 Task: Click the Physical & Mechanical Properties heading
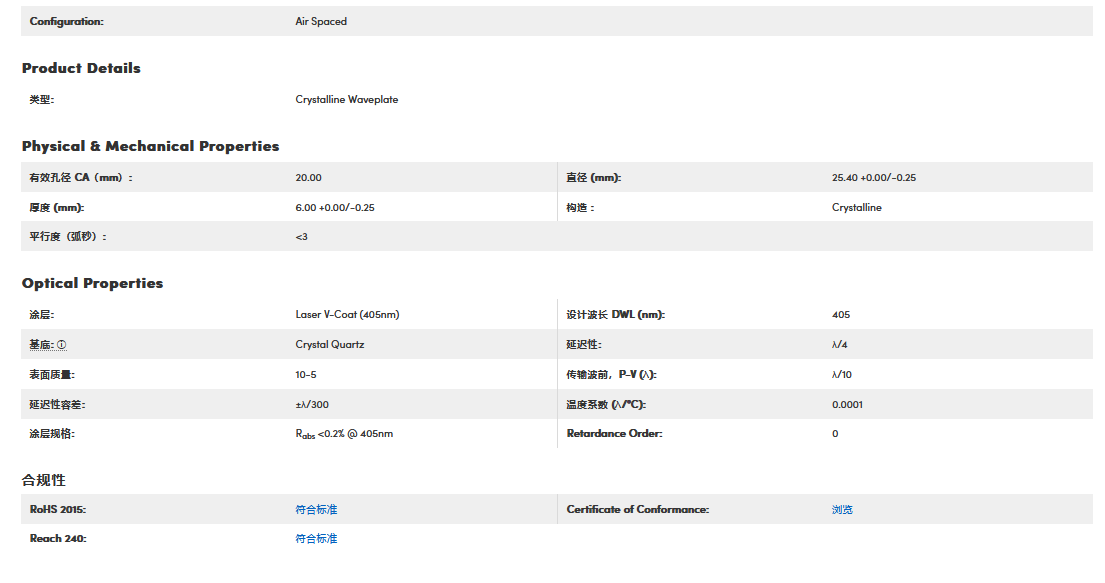[x=150, y=147]
